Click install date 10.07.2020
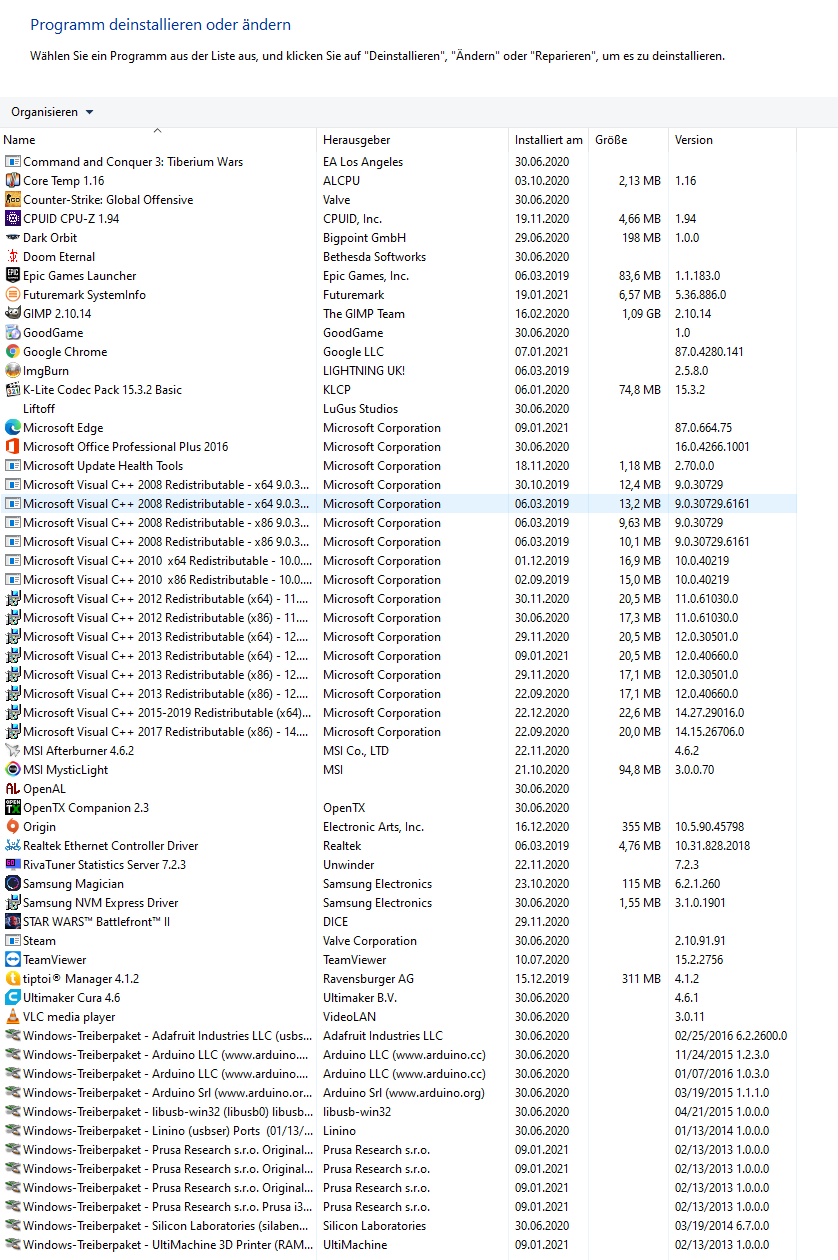 click(542, 960)
